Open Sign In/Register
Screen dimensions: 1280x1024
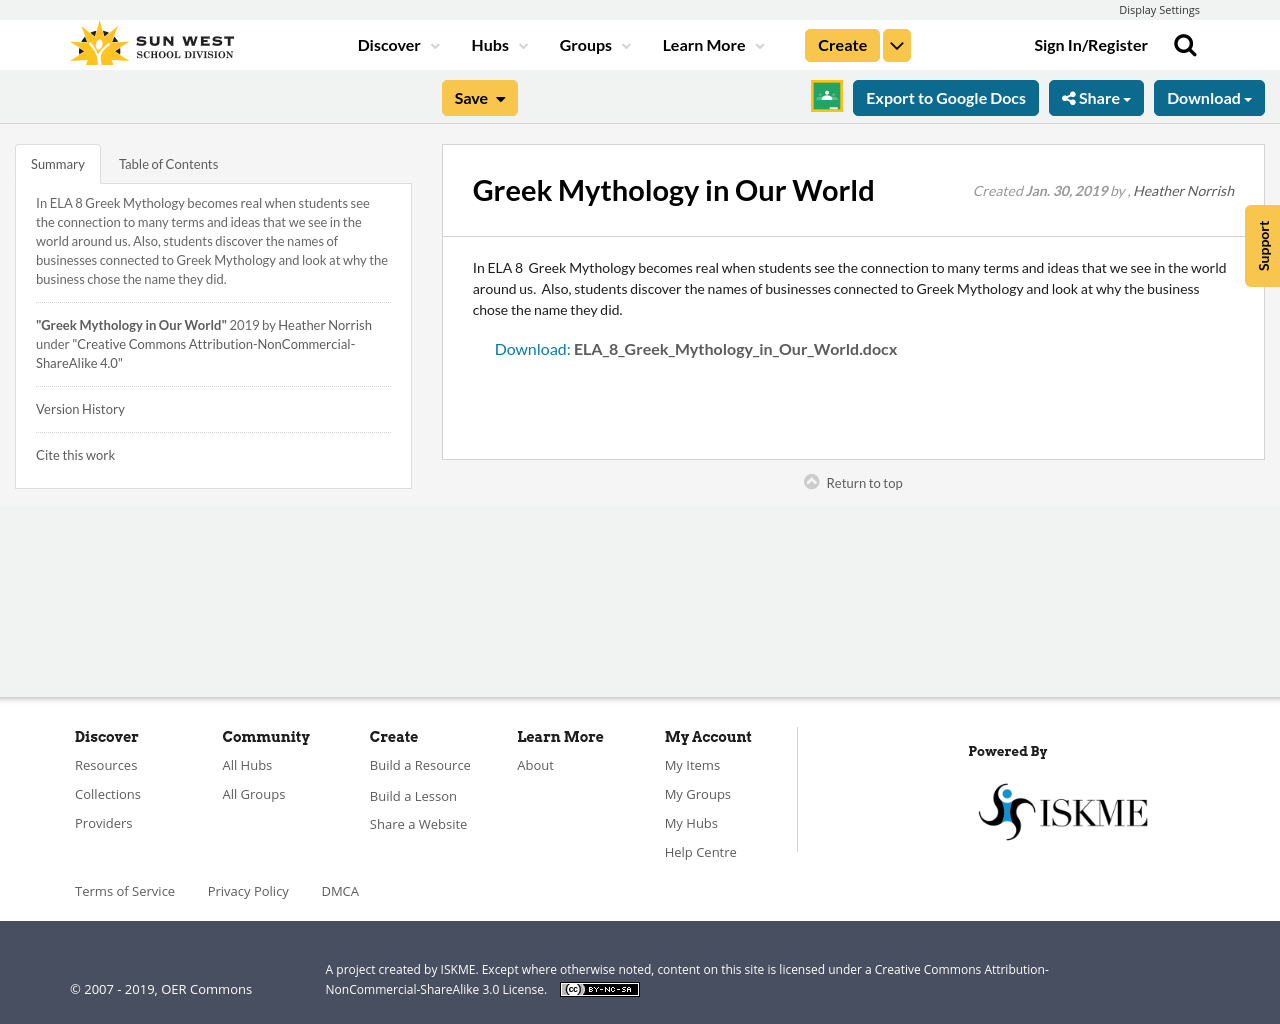[1091, 43]
